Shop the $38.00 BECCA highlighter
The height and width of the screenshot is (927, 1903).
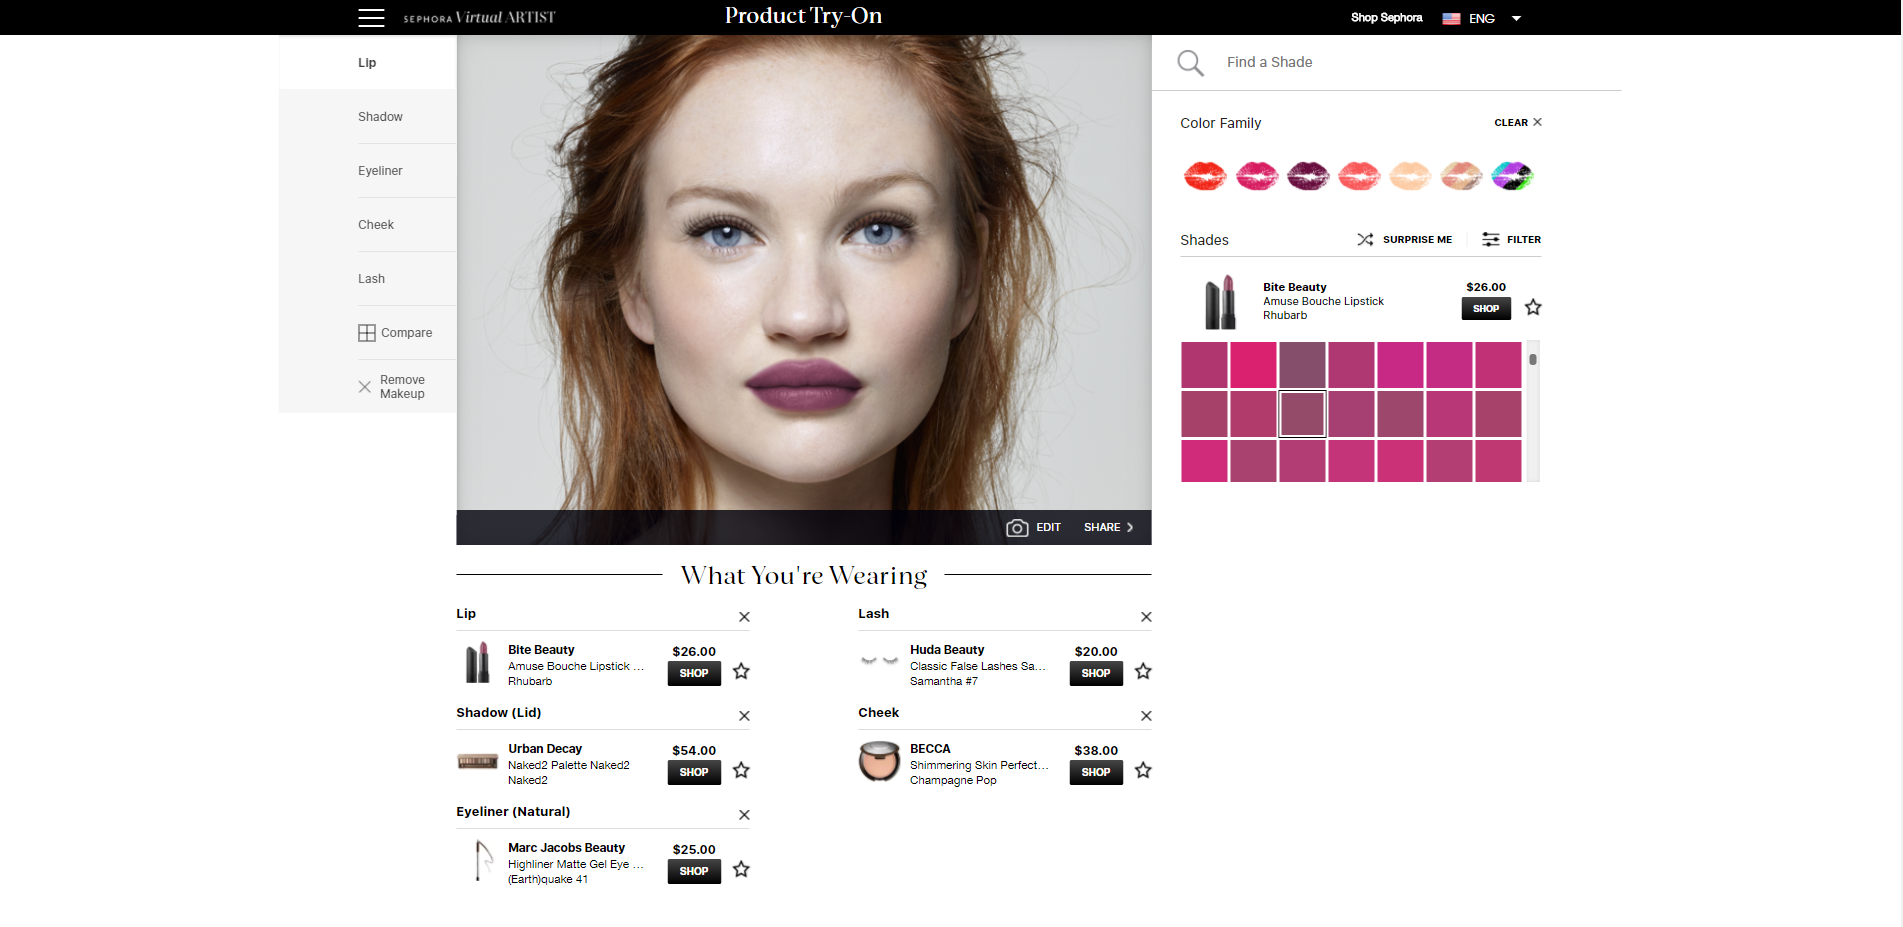coord(1096,773)
